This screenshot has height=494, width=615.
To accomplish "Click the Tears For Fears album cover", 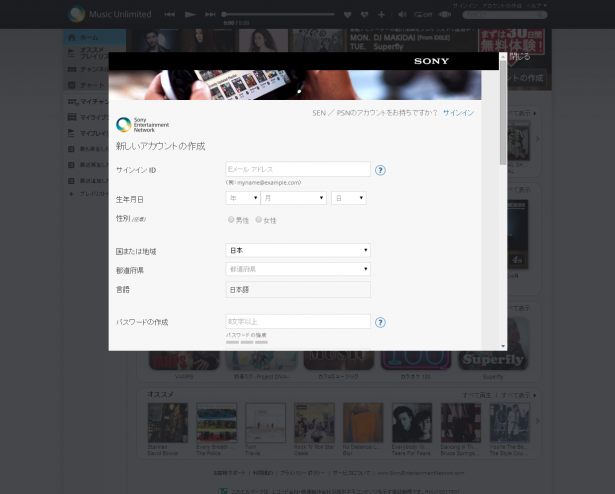I will [x=412, y=423].
